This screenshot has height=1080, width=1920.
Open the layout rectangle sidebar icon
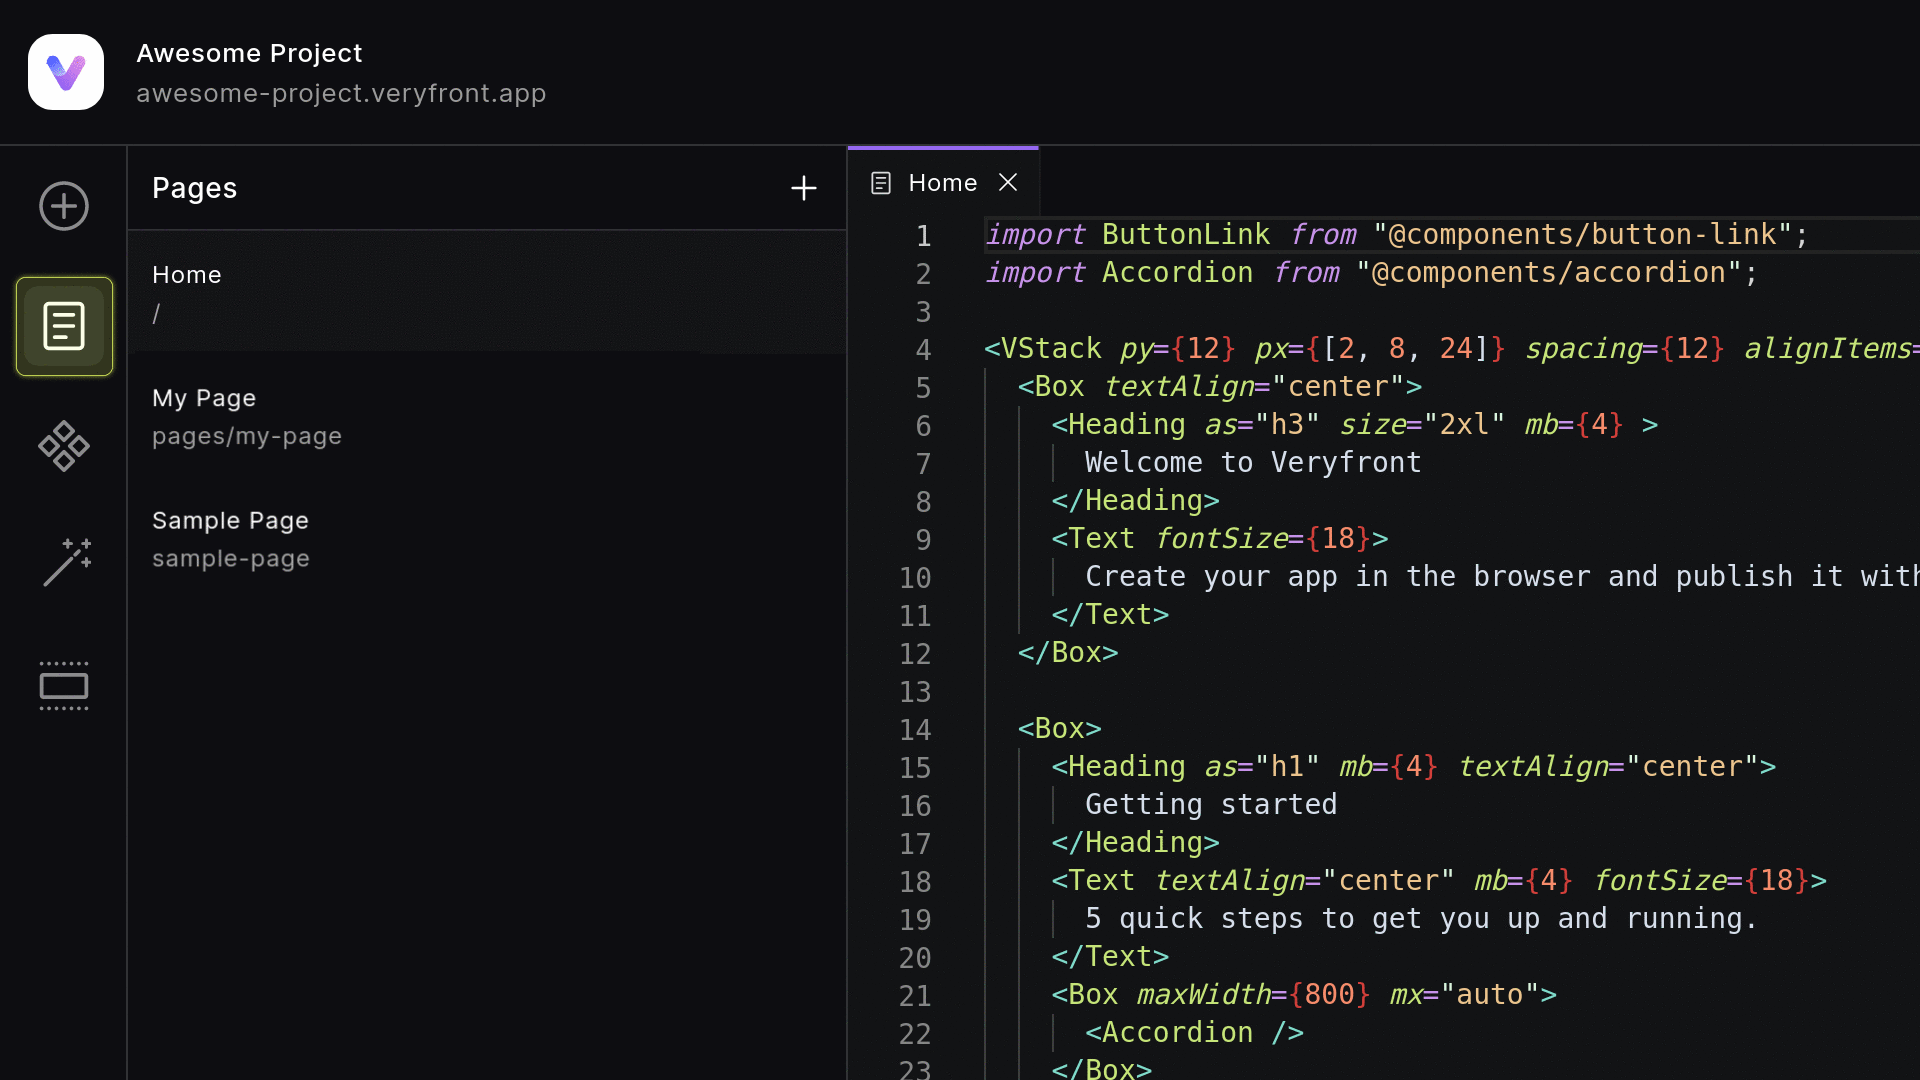(64, 686)
